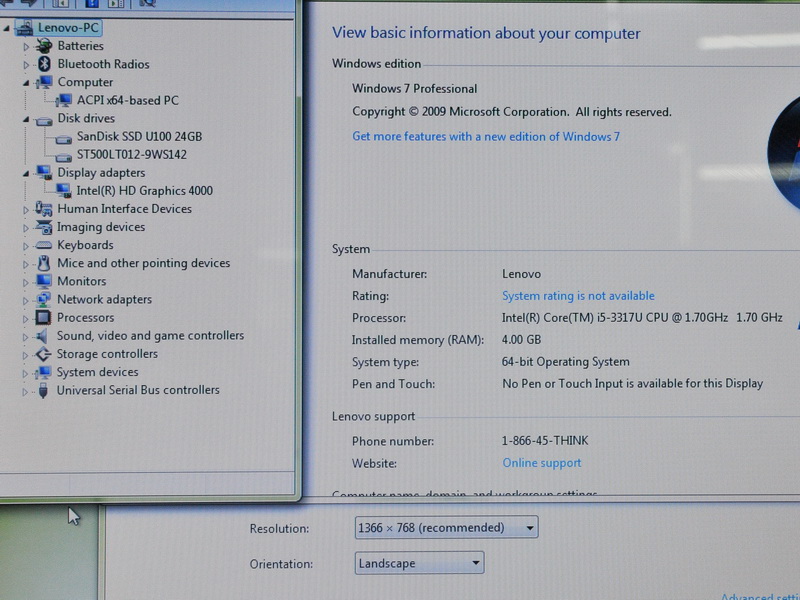Click the Computer category icon
This screenshot has height=600, width=800.
point(44,82)
